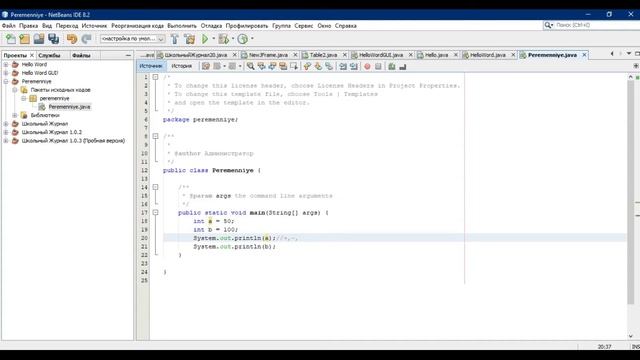Minimize the Projects panel

(x=128, y=56)
